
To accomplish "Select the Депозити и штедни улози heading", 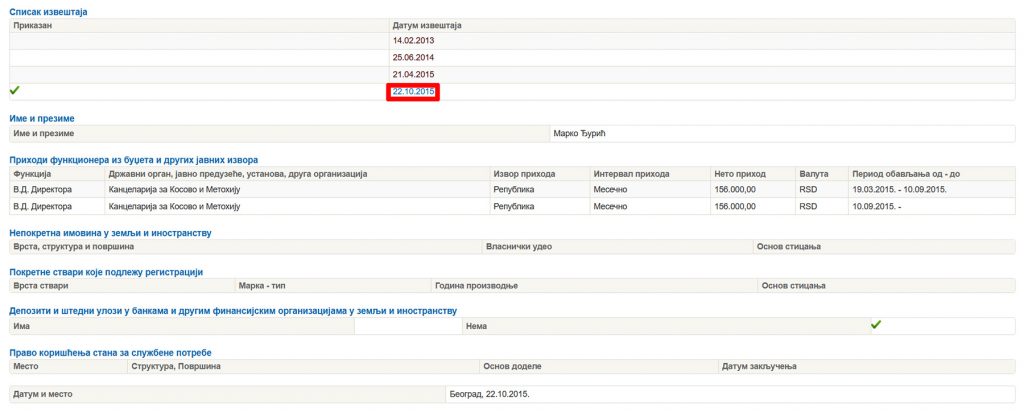I will pyautogui.click(x=232, y=311).
